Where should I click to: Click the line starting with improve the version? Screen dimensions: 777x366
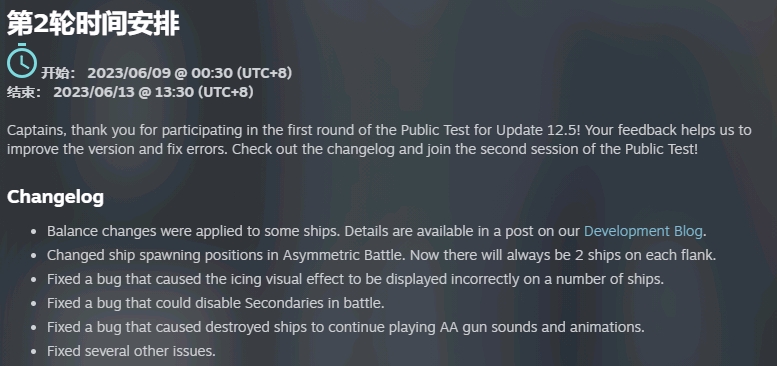pos(352,149)
